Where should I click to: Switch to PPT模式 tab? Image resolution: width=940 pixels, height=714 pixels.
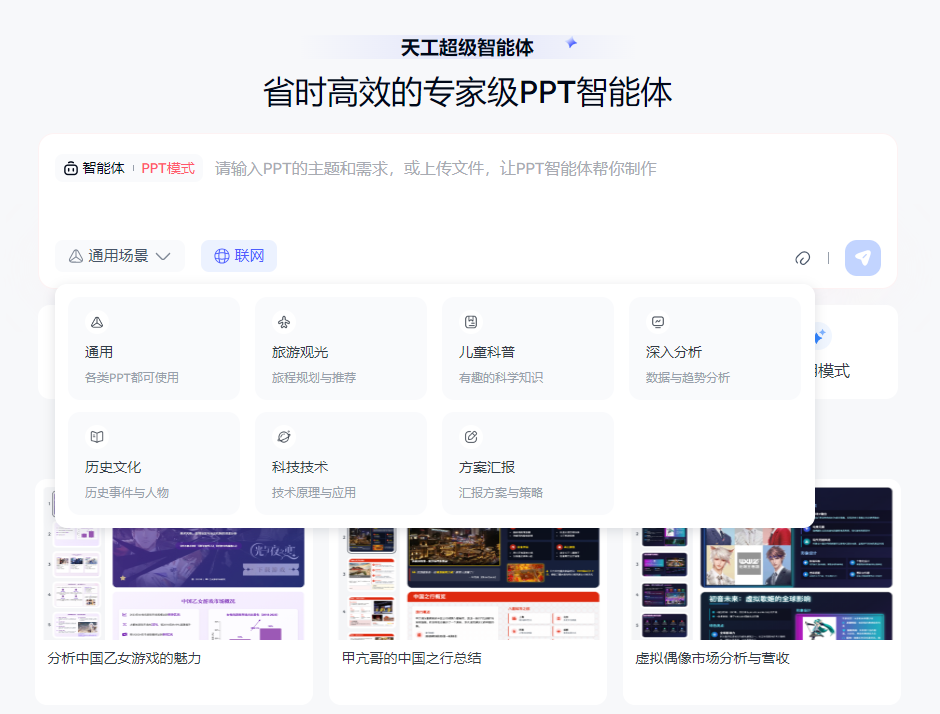coord(166,168)
